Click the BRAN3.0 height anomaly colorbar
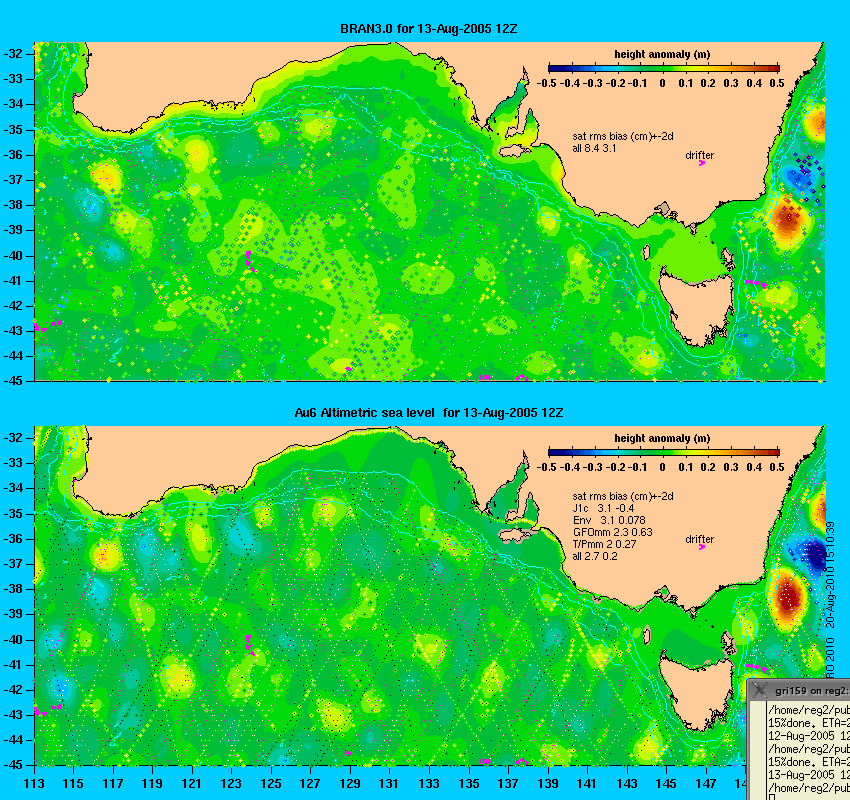Screen dimensions: 850x800 coord(664,68)
